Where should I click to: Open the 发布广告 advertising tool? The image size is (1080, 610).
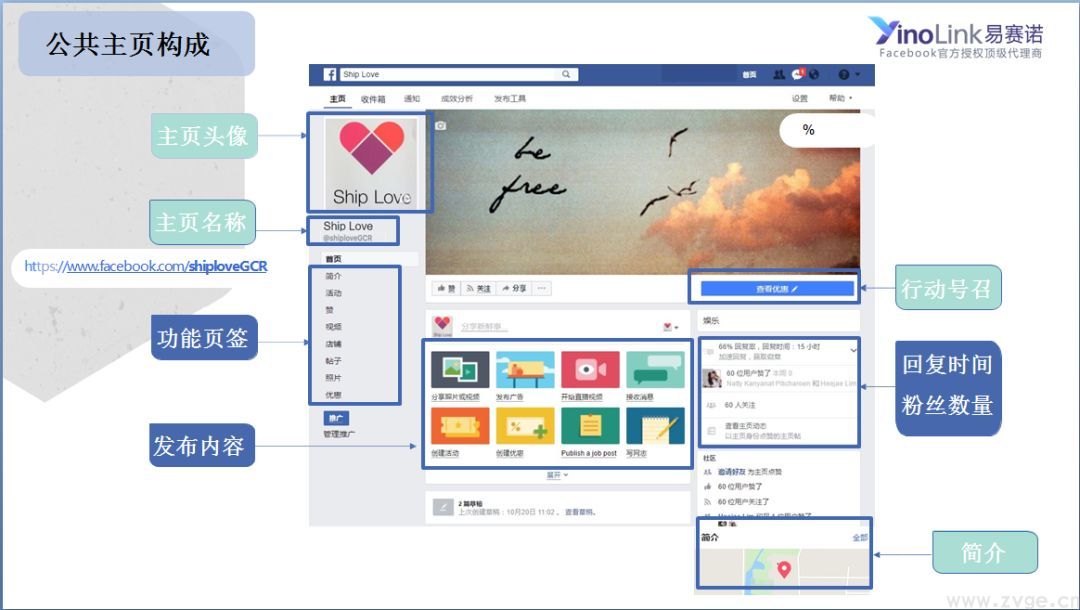coord(526,370)
